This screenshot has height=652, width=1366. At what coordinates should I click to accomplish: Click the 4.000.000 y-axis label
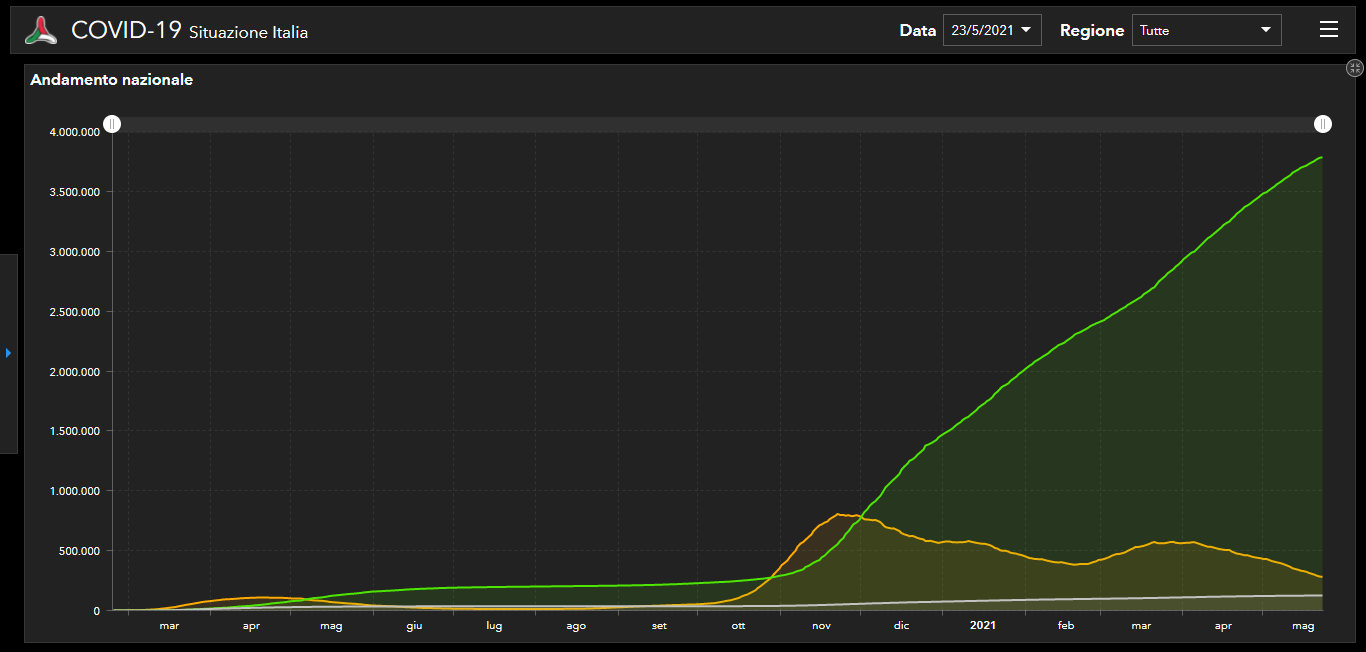click(x=74, y=132)
